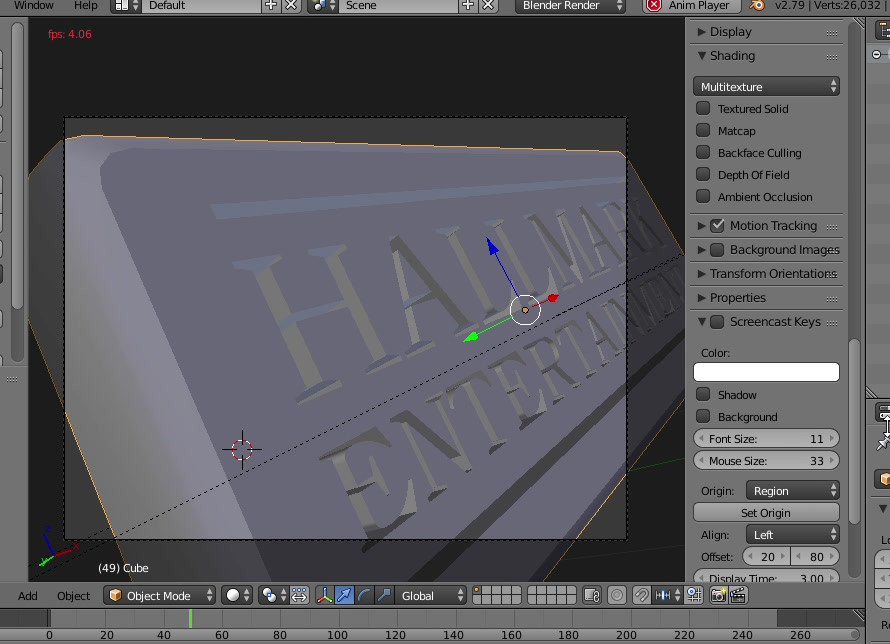Toggle manipulate center points icon

coord(299,595)
